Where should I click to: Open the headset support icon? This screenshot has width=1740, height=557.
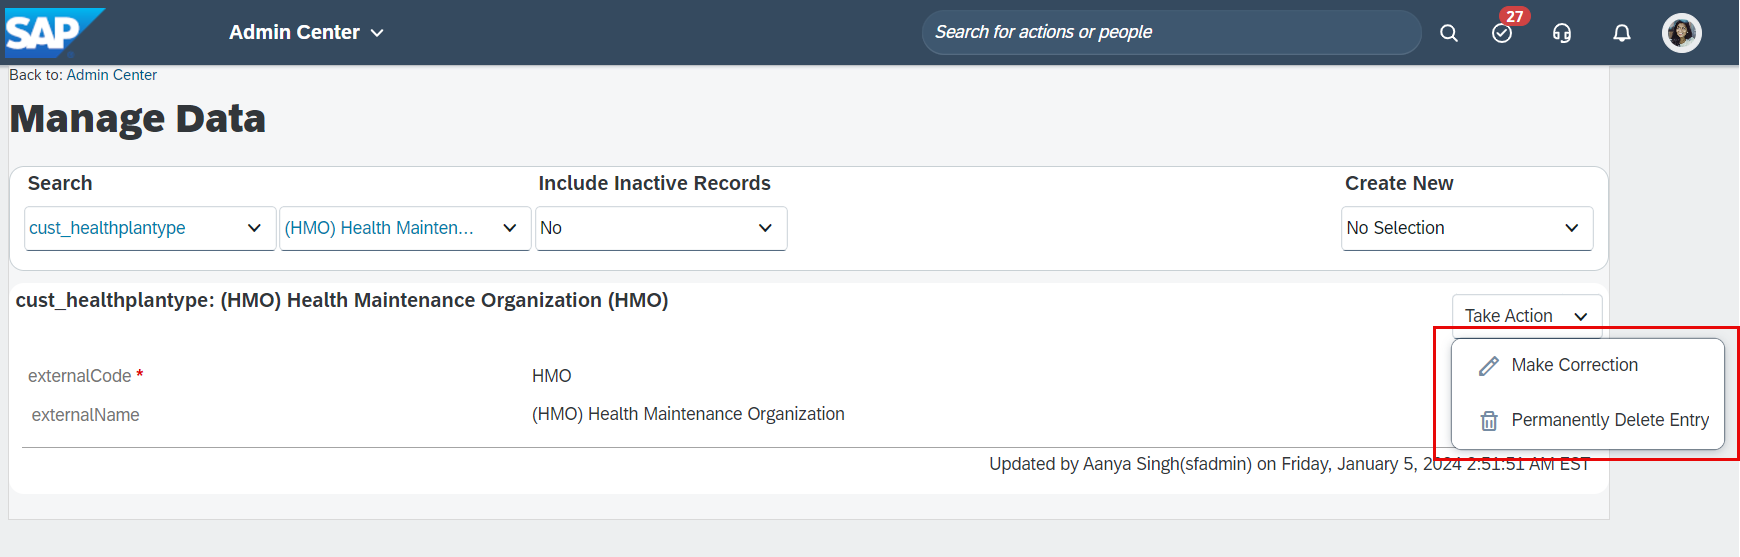click(x=1562, y=33)
